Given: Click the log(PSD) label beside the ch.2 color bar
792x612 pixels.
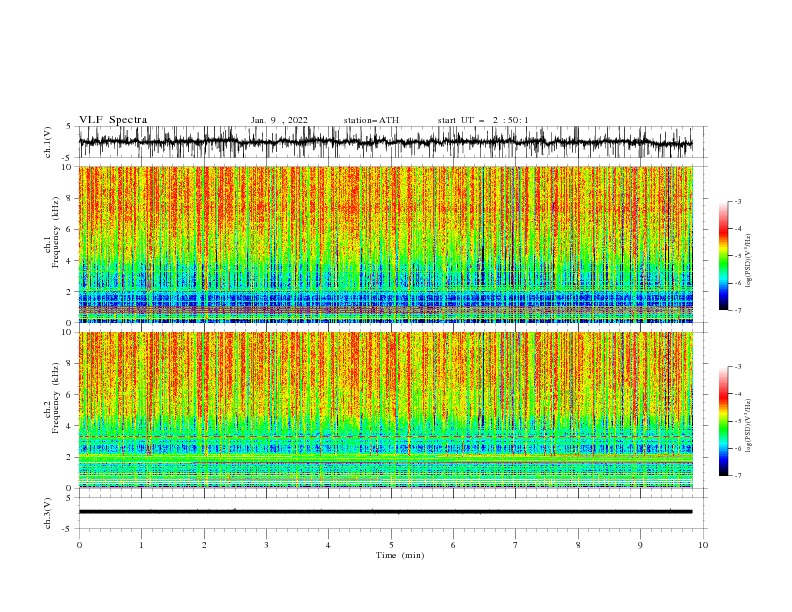Looking at the screenshot, I should tap(749, 426).
